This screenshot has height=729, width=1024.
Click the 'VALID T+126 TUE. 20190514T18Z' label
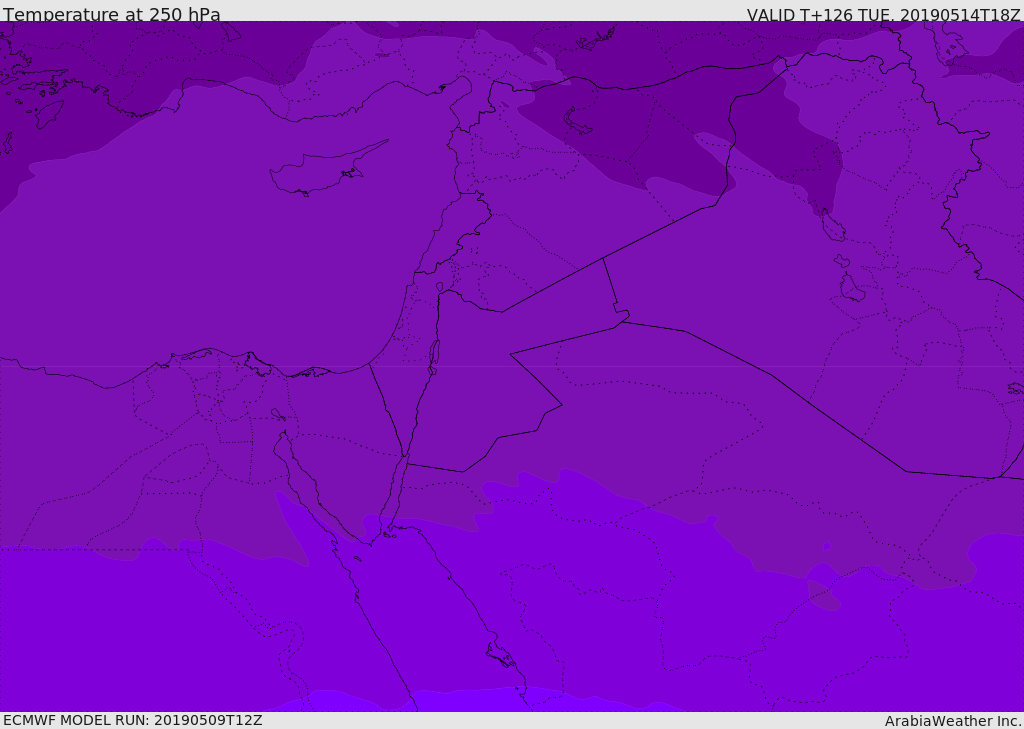coord(884,15)
